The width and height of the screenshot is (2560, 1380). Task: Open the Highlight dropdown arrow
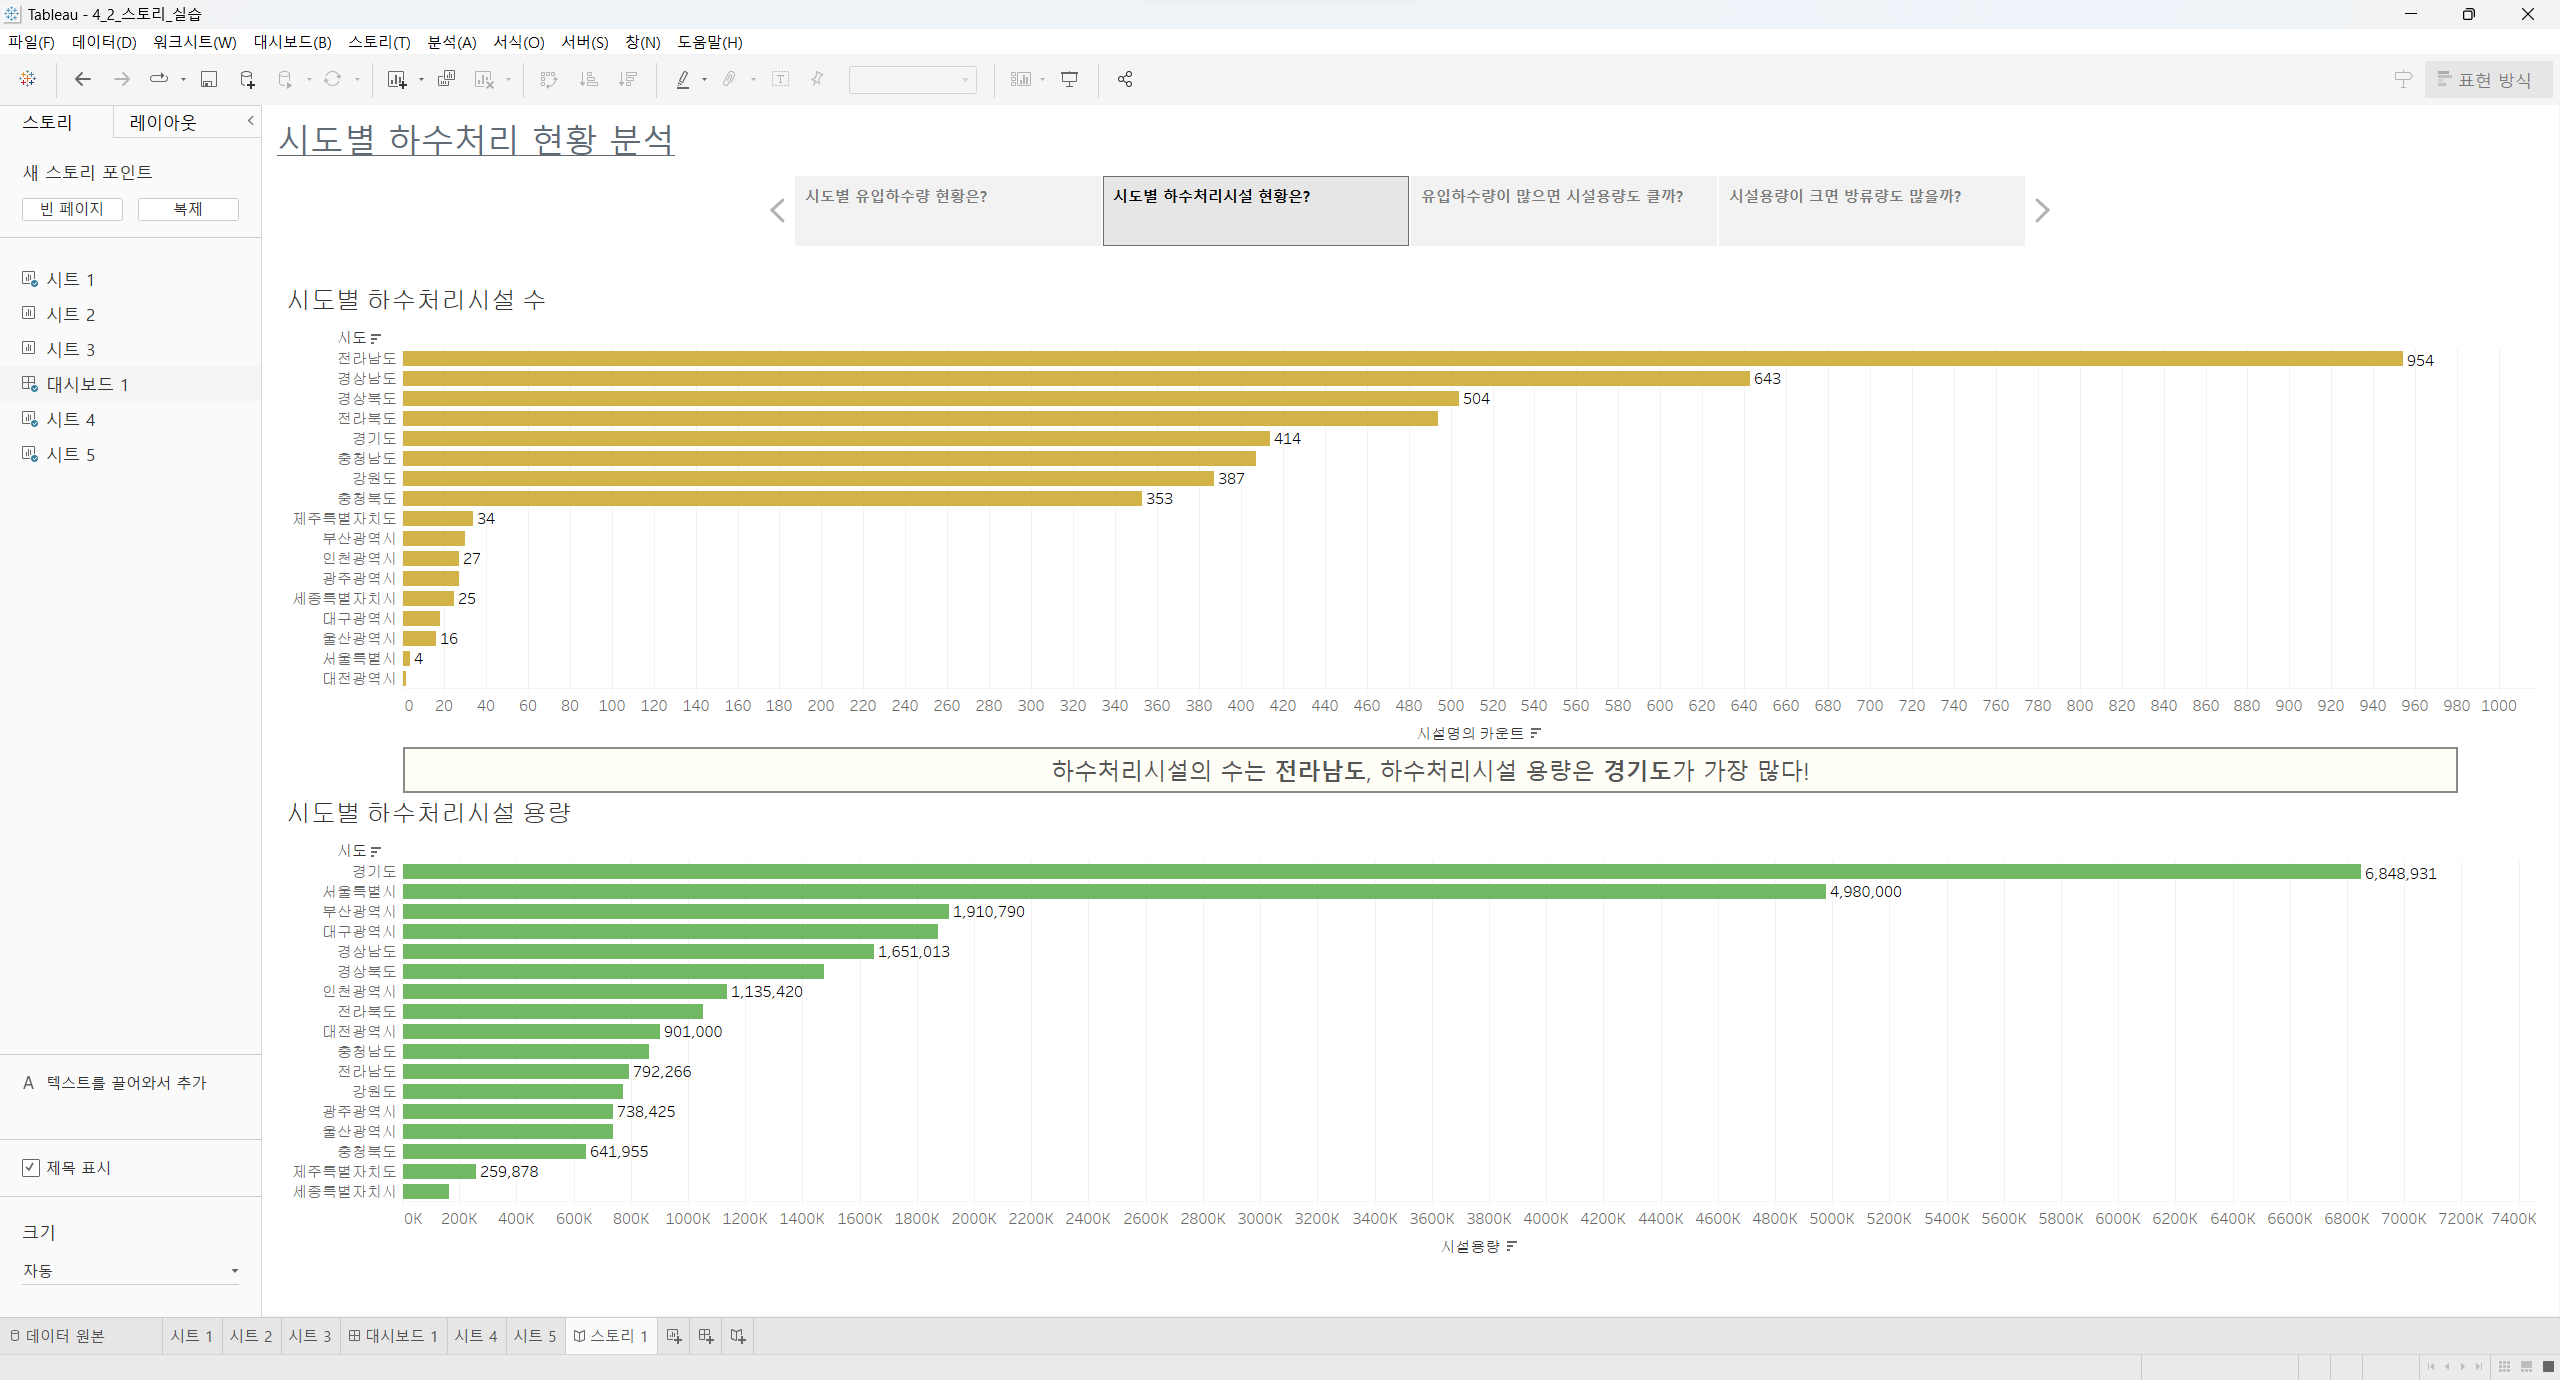click(704, 79)
